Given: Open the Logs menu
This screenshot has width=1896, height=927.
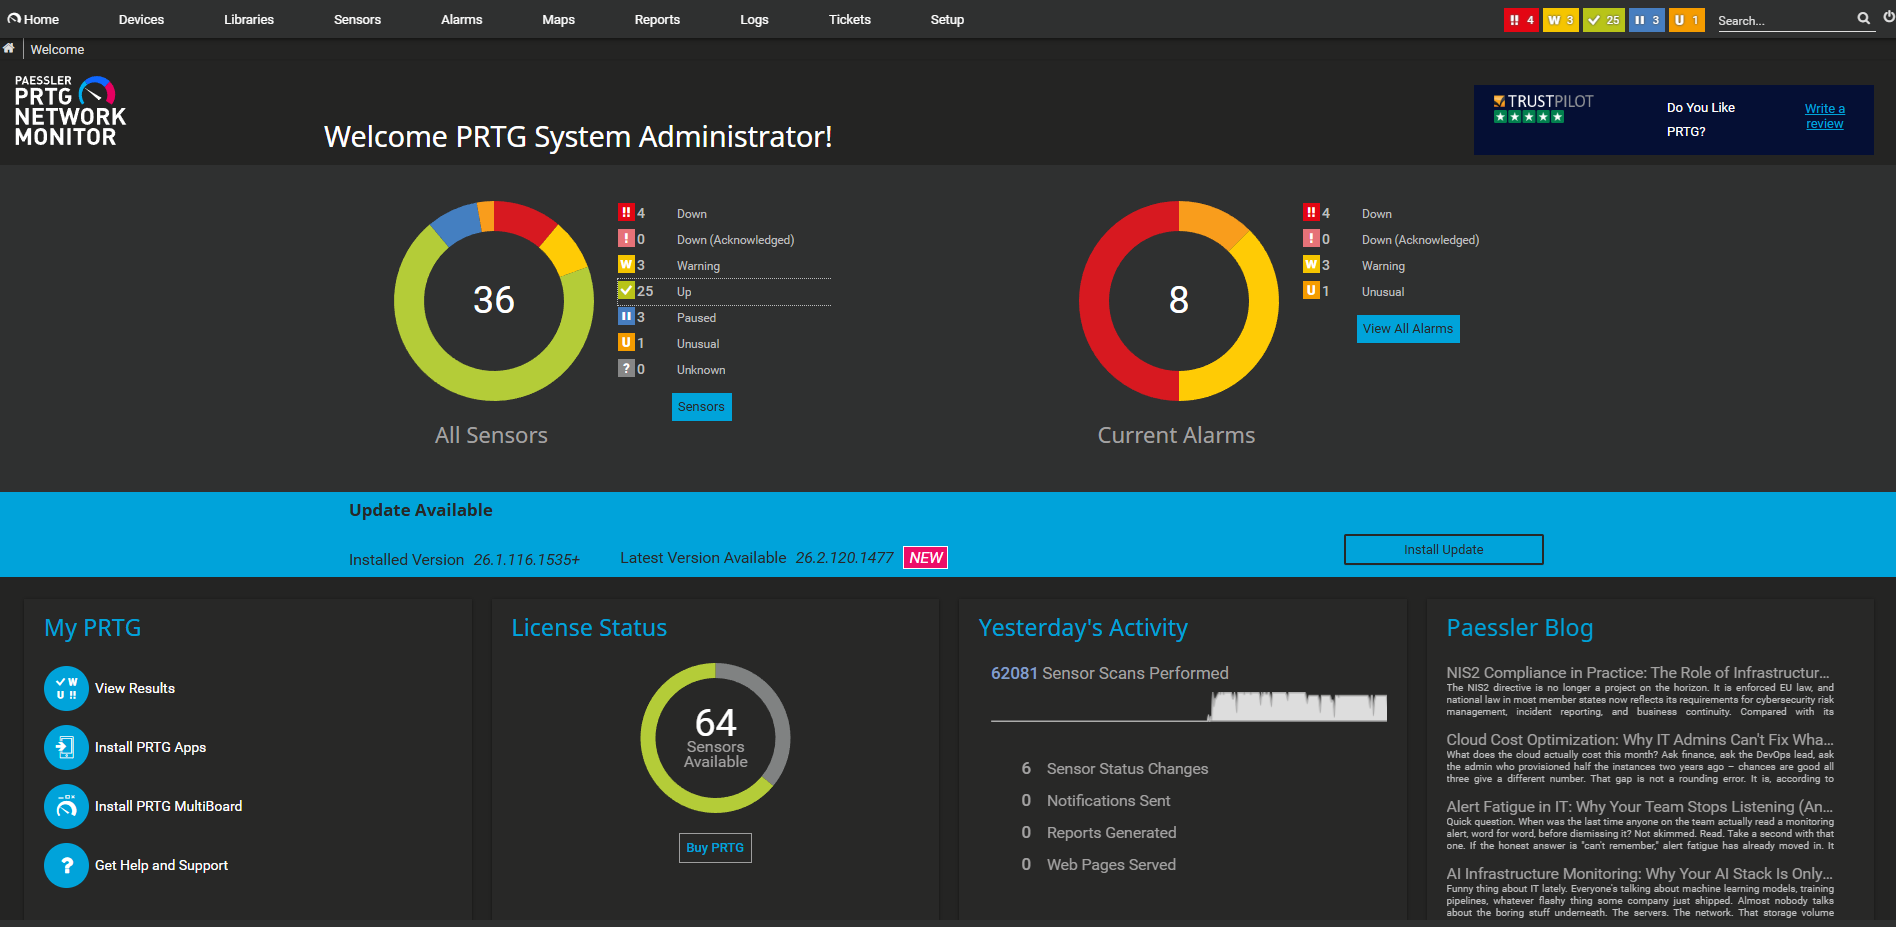Looking at the screenshot, I should (x=754, y=19).
